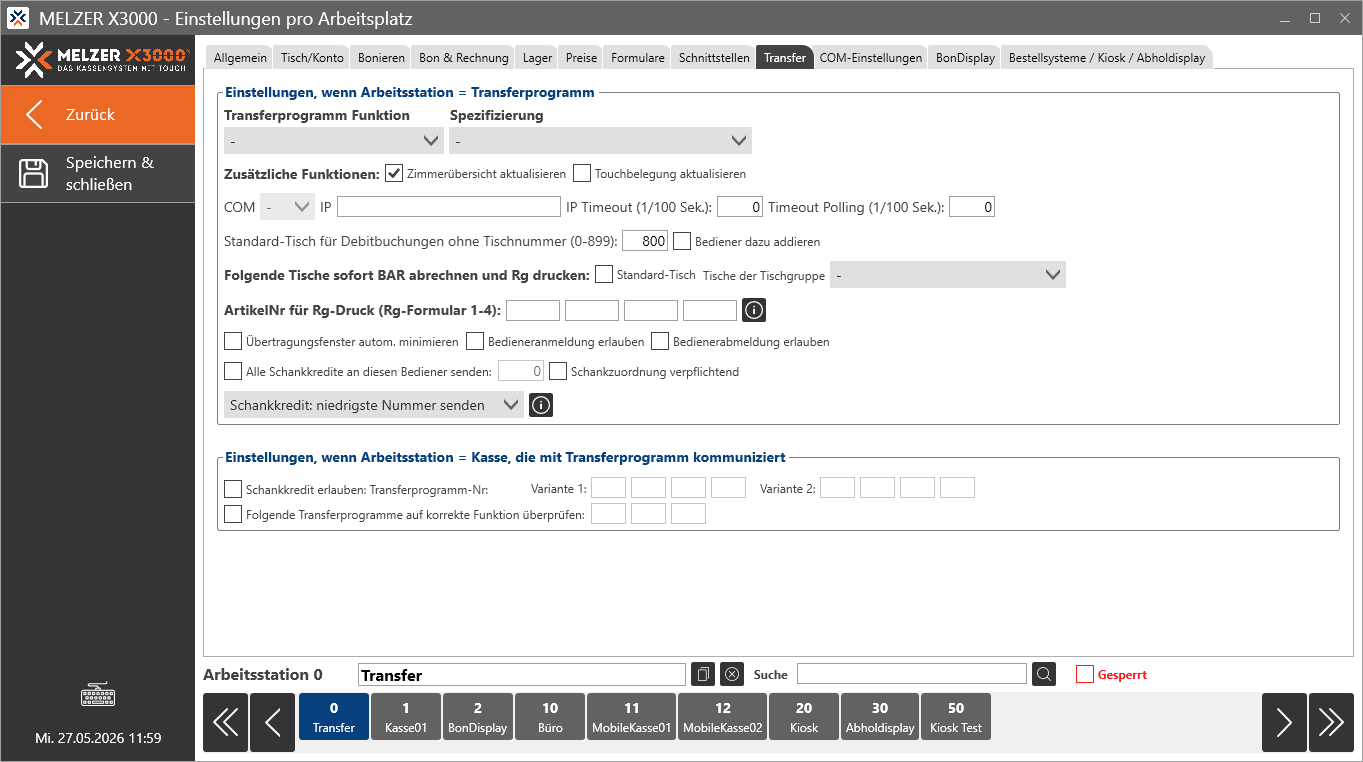Select workstation 50 Kiosk Test
Viewport: 1363px width, 762px height.
(x=956, y=717)
